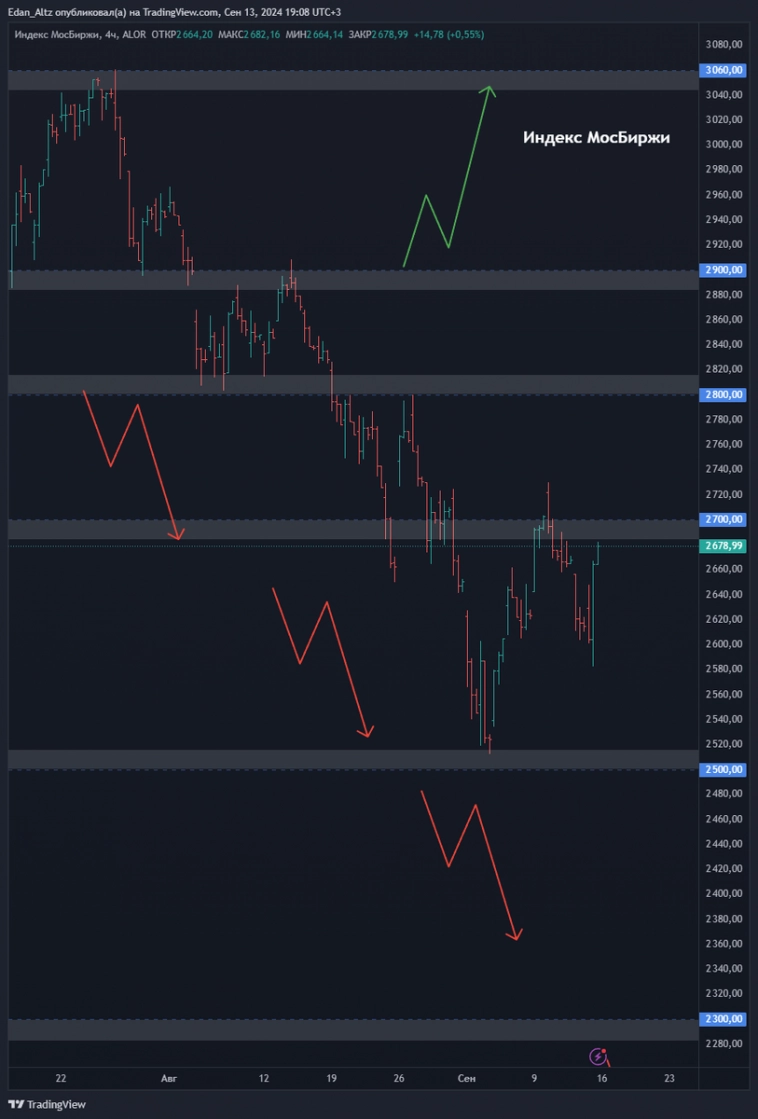Click the 3000,00 price axis label
758x1119 pixels.
[725, 144]
